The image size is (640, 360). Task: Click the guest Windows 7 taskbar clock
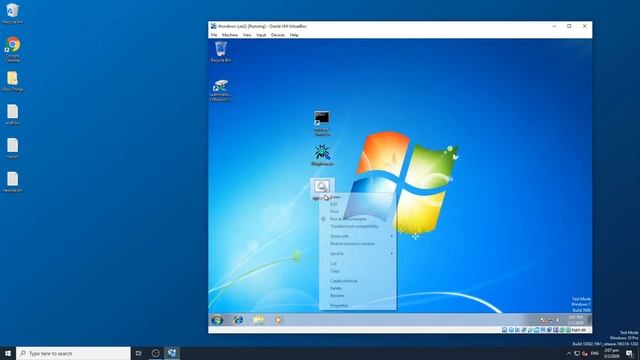[x=576, y=320]
